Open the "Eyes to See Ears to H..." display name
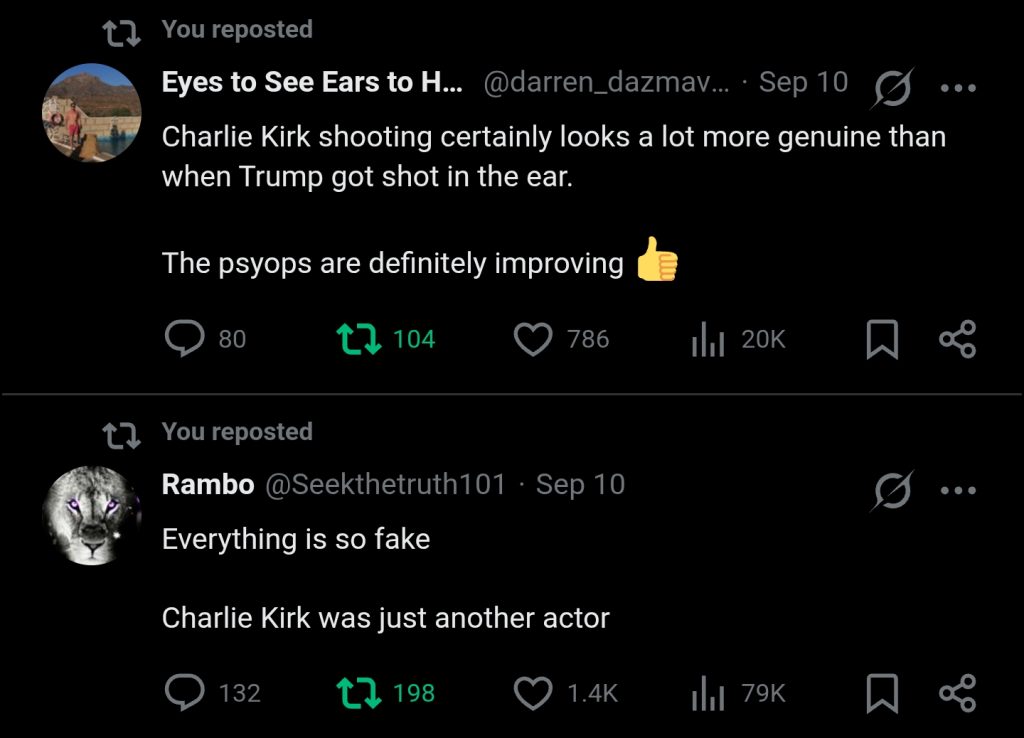Image resolution: width=1024 pixels, height=738 pixels. coord(312,83)
